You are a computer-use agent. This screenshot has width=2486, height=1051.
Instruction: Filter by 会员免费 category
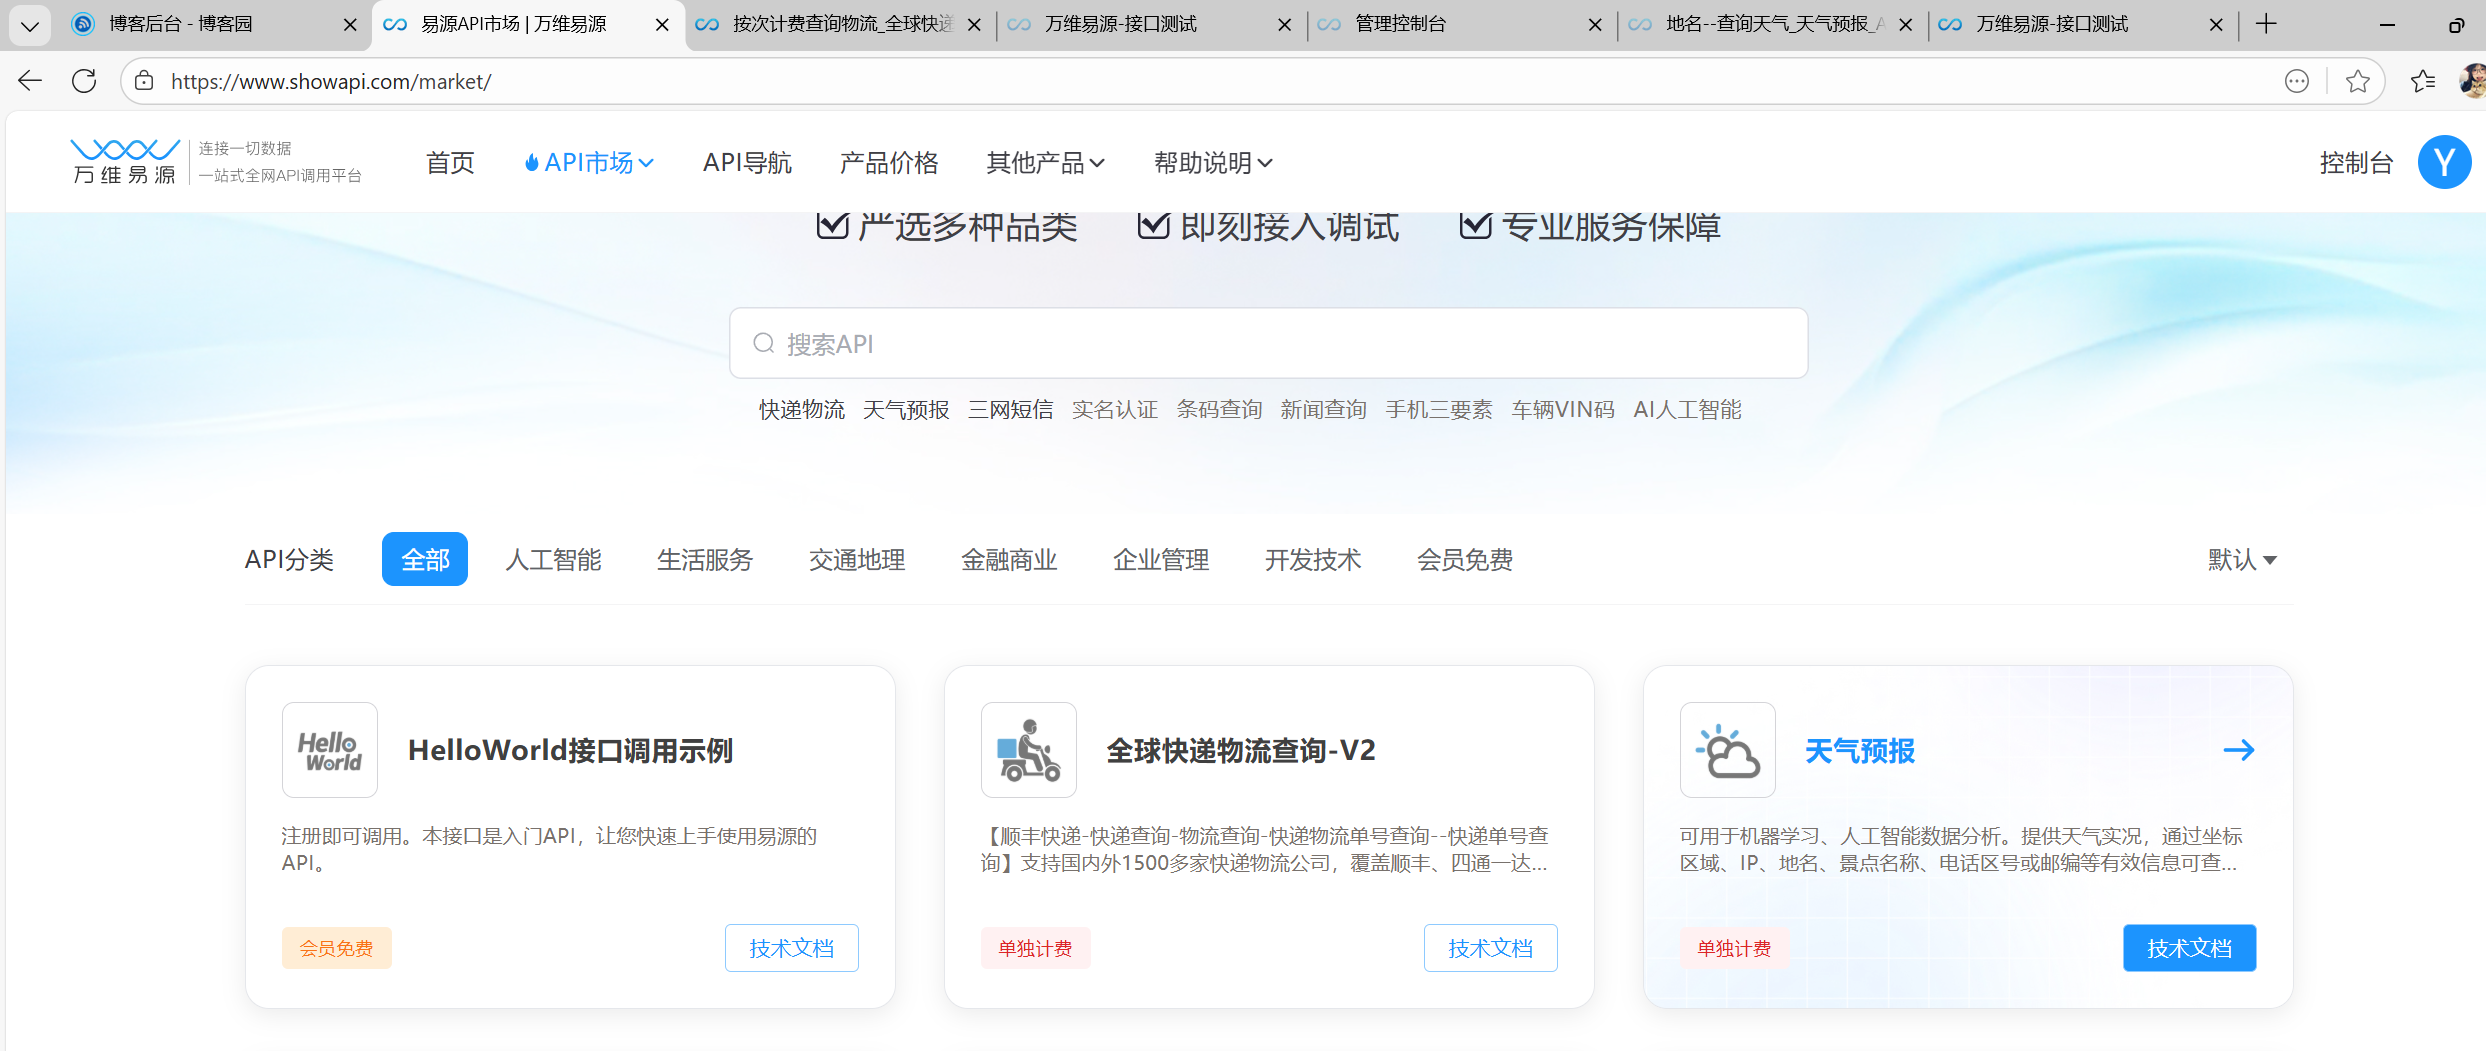point(1465,559)
